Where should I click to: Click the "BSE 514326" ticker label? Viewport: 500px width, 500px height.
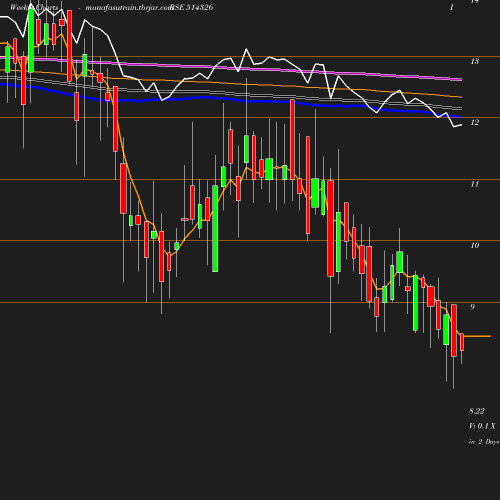coord(192,7)
